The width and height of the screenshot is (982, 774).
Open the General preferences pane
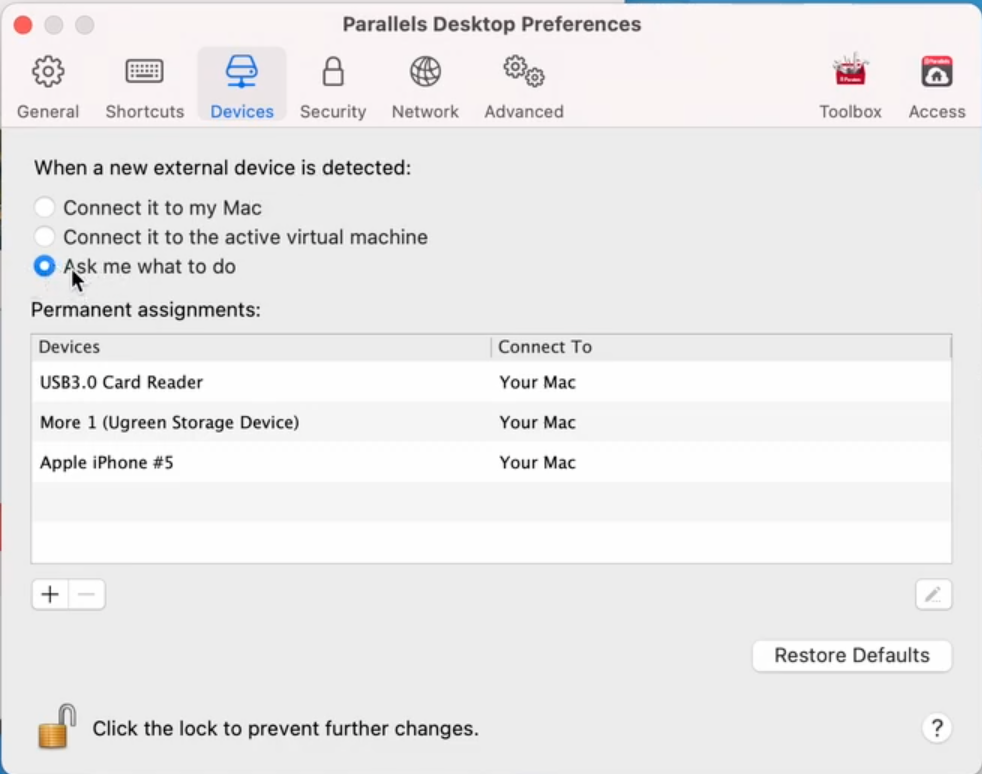click(x=47, y=85)
